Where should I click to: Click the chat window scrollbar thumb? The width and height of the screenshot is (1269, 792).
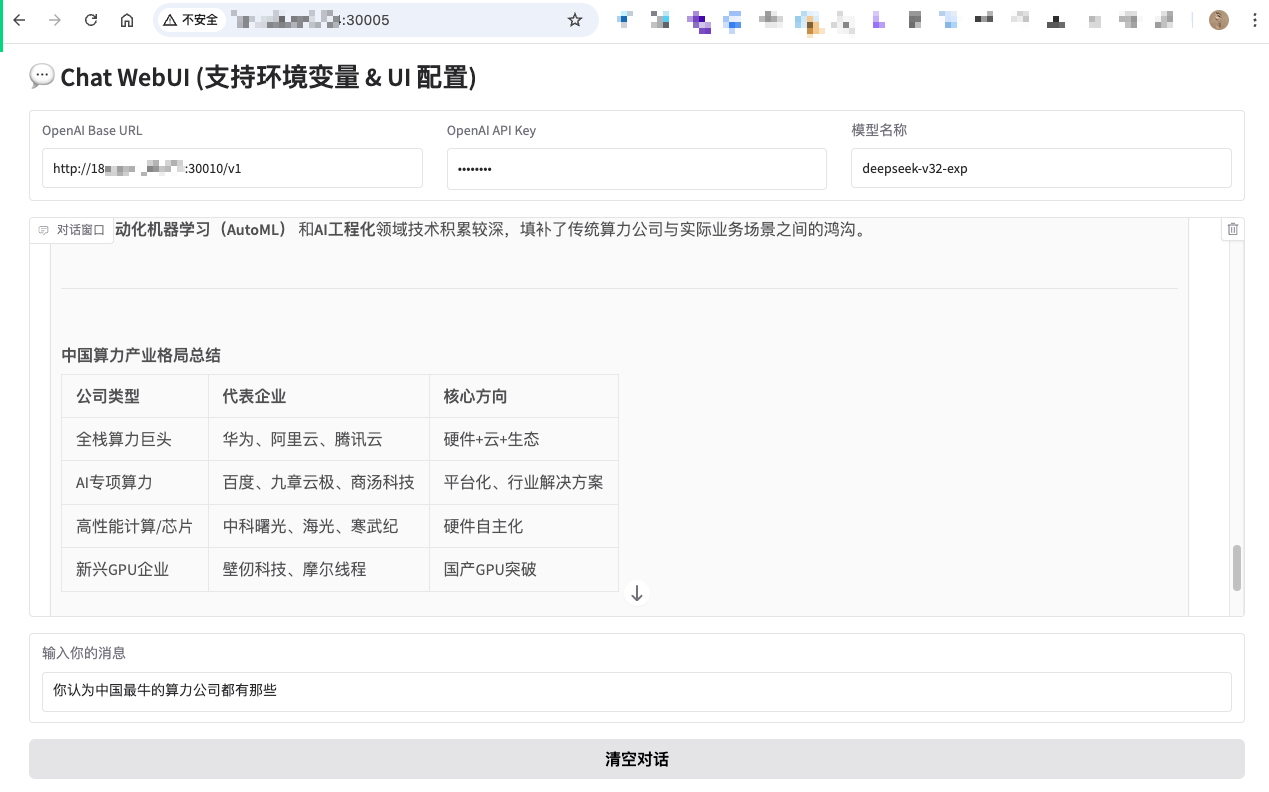coord(1236,568)
